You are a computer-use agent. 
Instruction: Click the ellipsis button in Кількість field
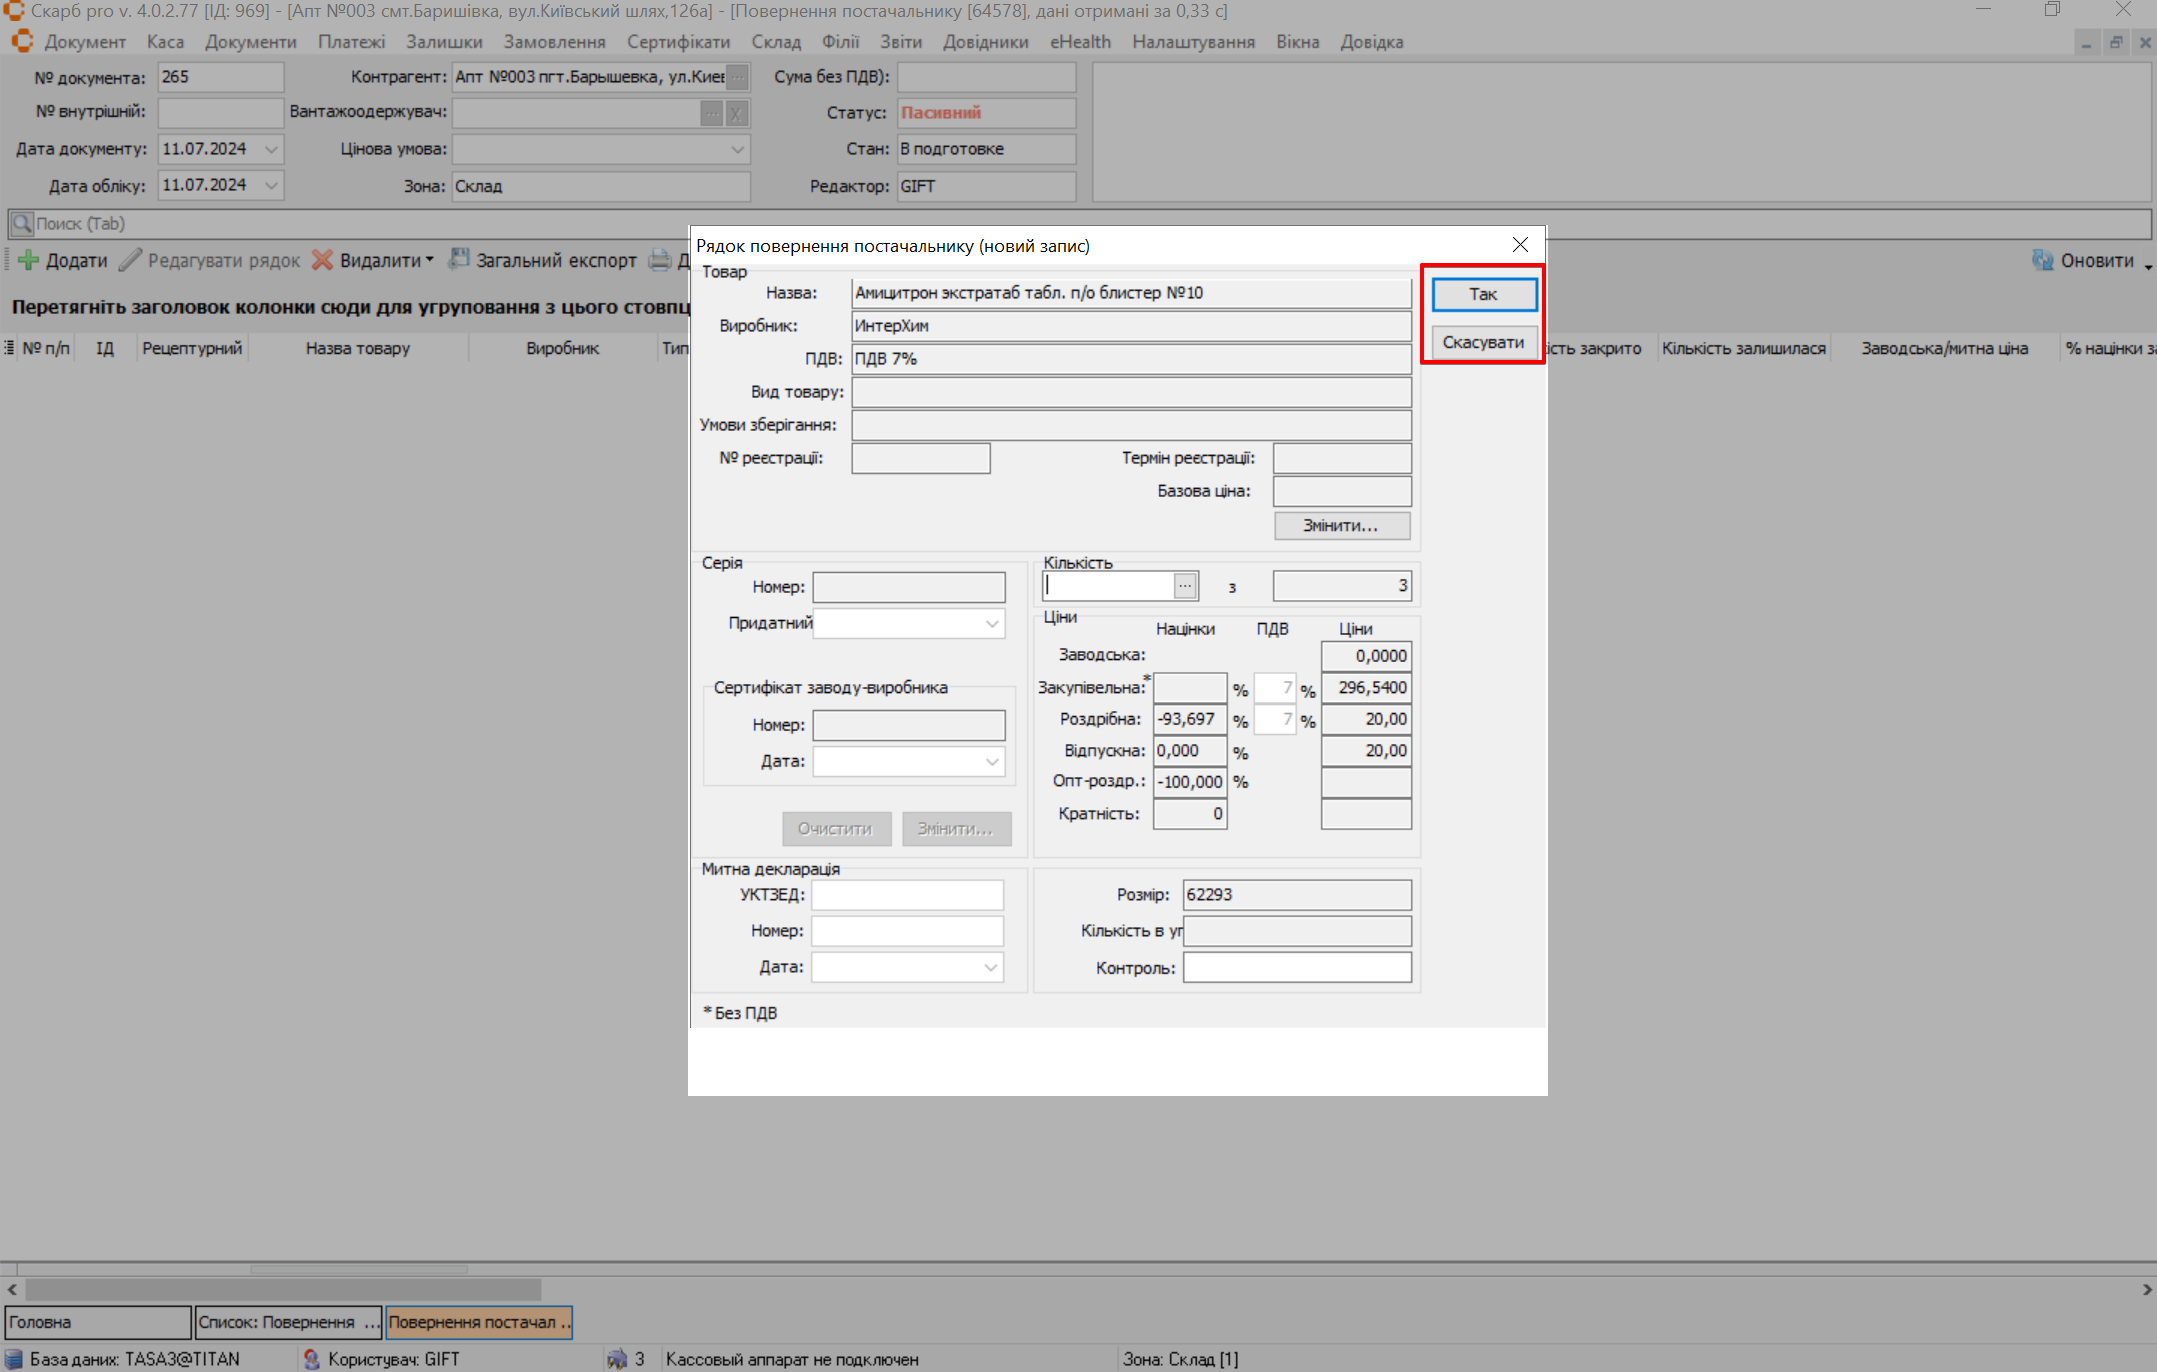[1185, 586]
